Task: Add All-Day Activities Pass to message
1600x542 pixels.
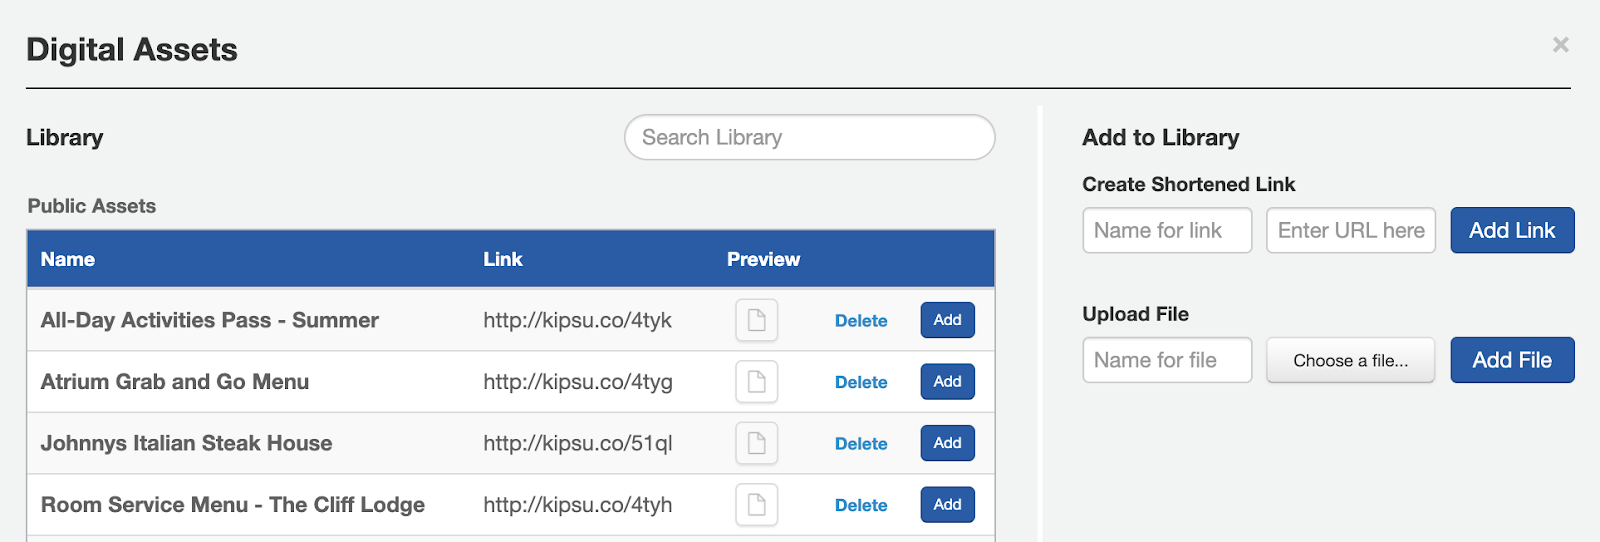Action: pos(947,320)
